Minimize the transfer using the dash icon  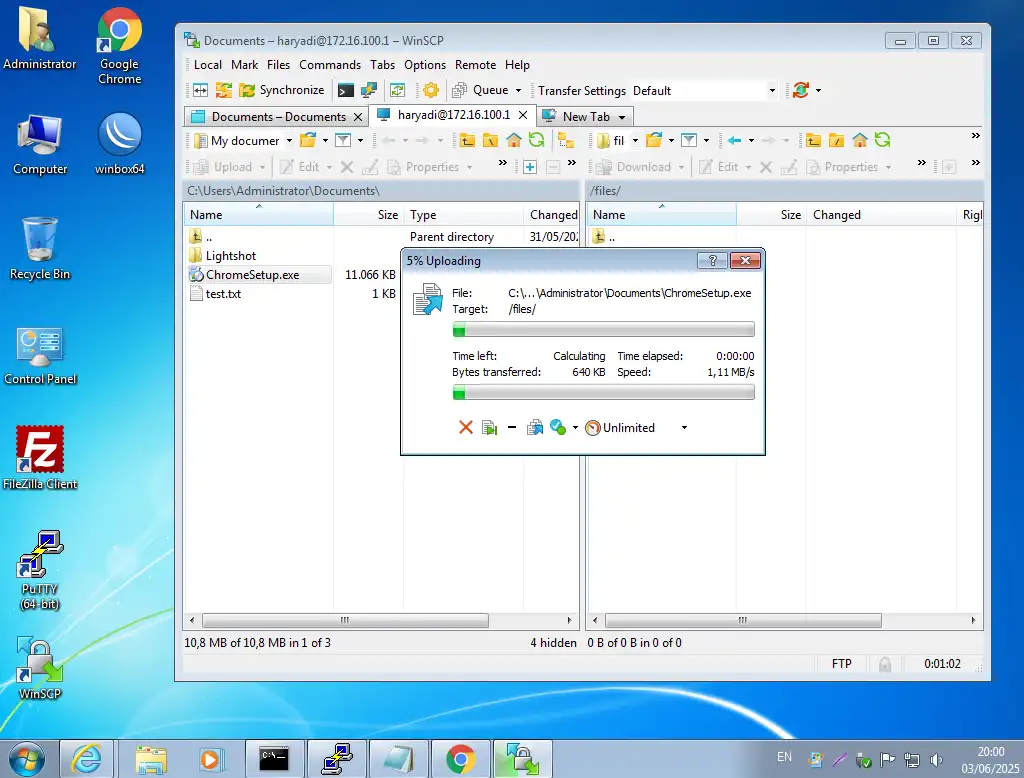pyautogui.click(x=512, y=428)
